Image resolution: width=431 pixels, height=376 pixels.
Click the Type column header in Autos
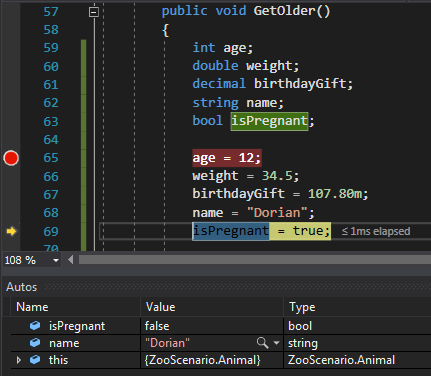(302, 307)
